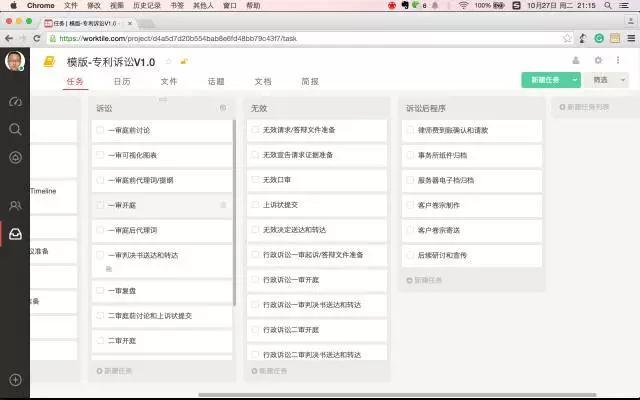Click the 筛选 filter button
The image size is (640, 400).
(x=600, y=80)
